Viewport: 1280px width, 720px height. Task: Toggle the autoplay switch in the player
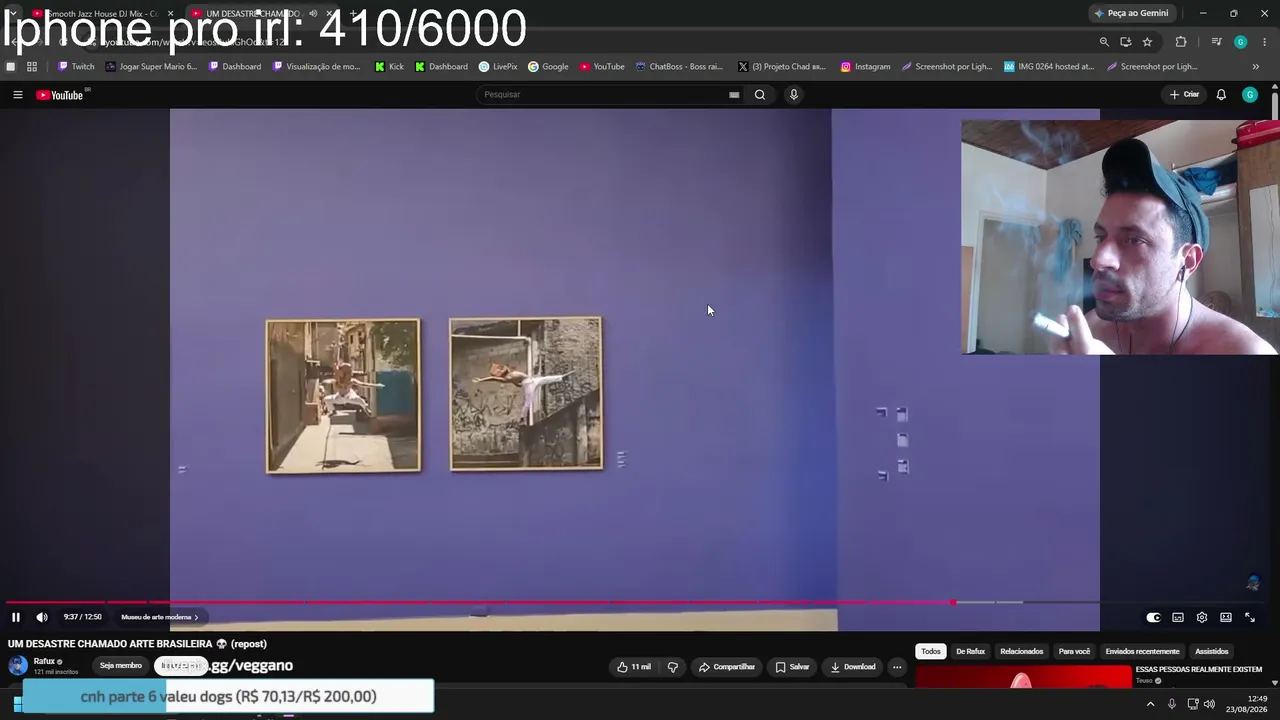click(x=1153, y=617)
